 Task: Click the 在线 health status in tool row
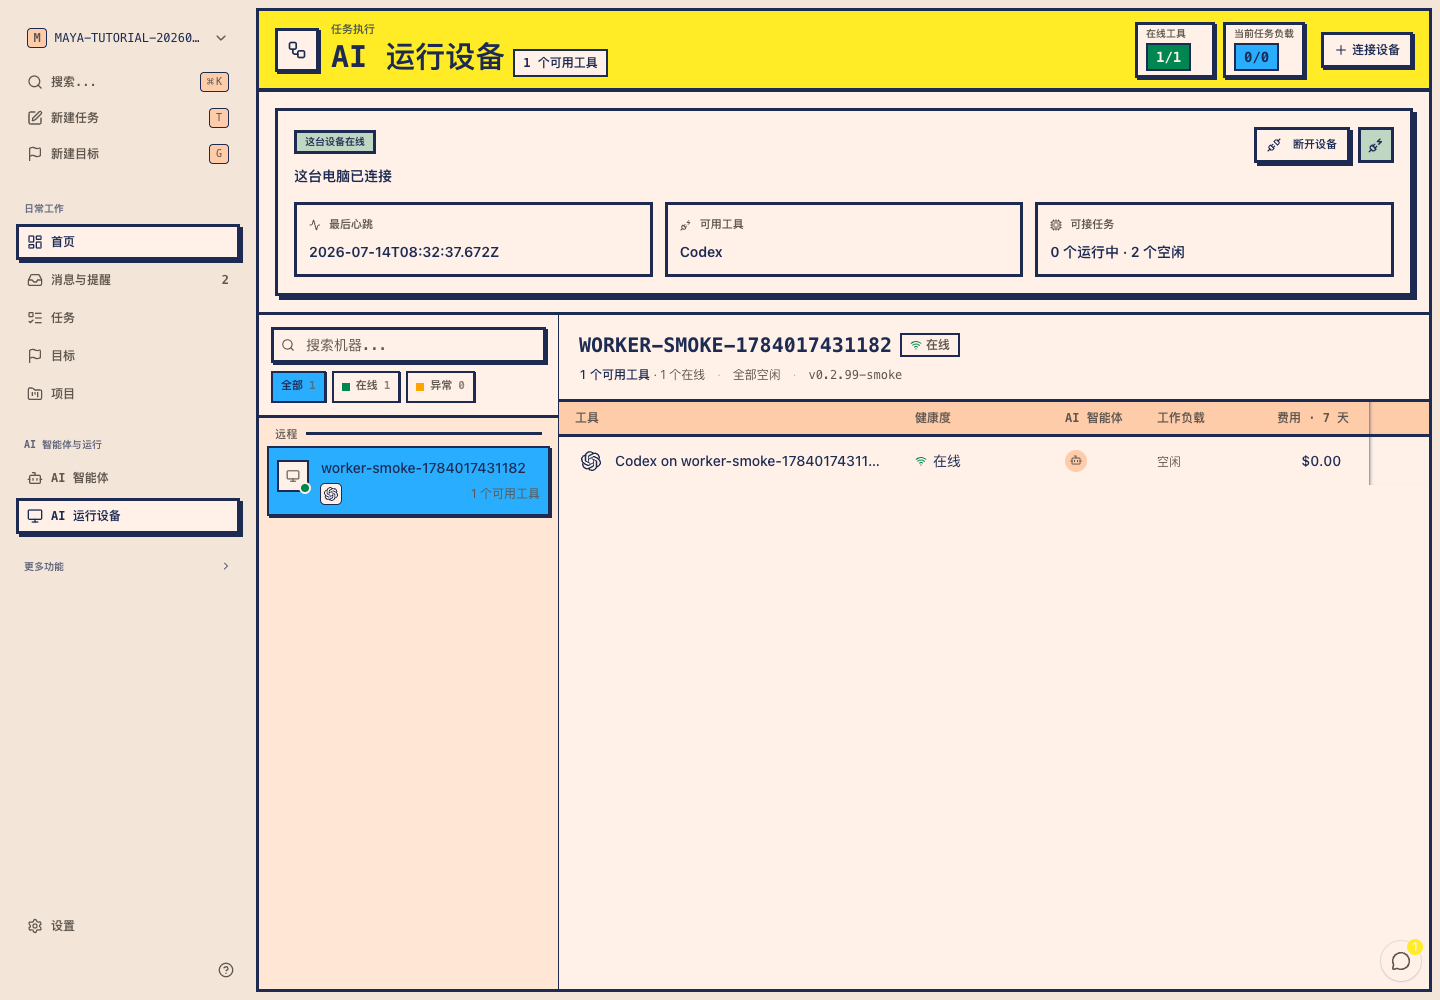(x=937, y=461)
